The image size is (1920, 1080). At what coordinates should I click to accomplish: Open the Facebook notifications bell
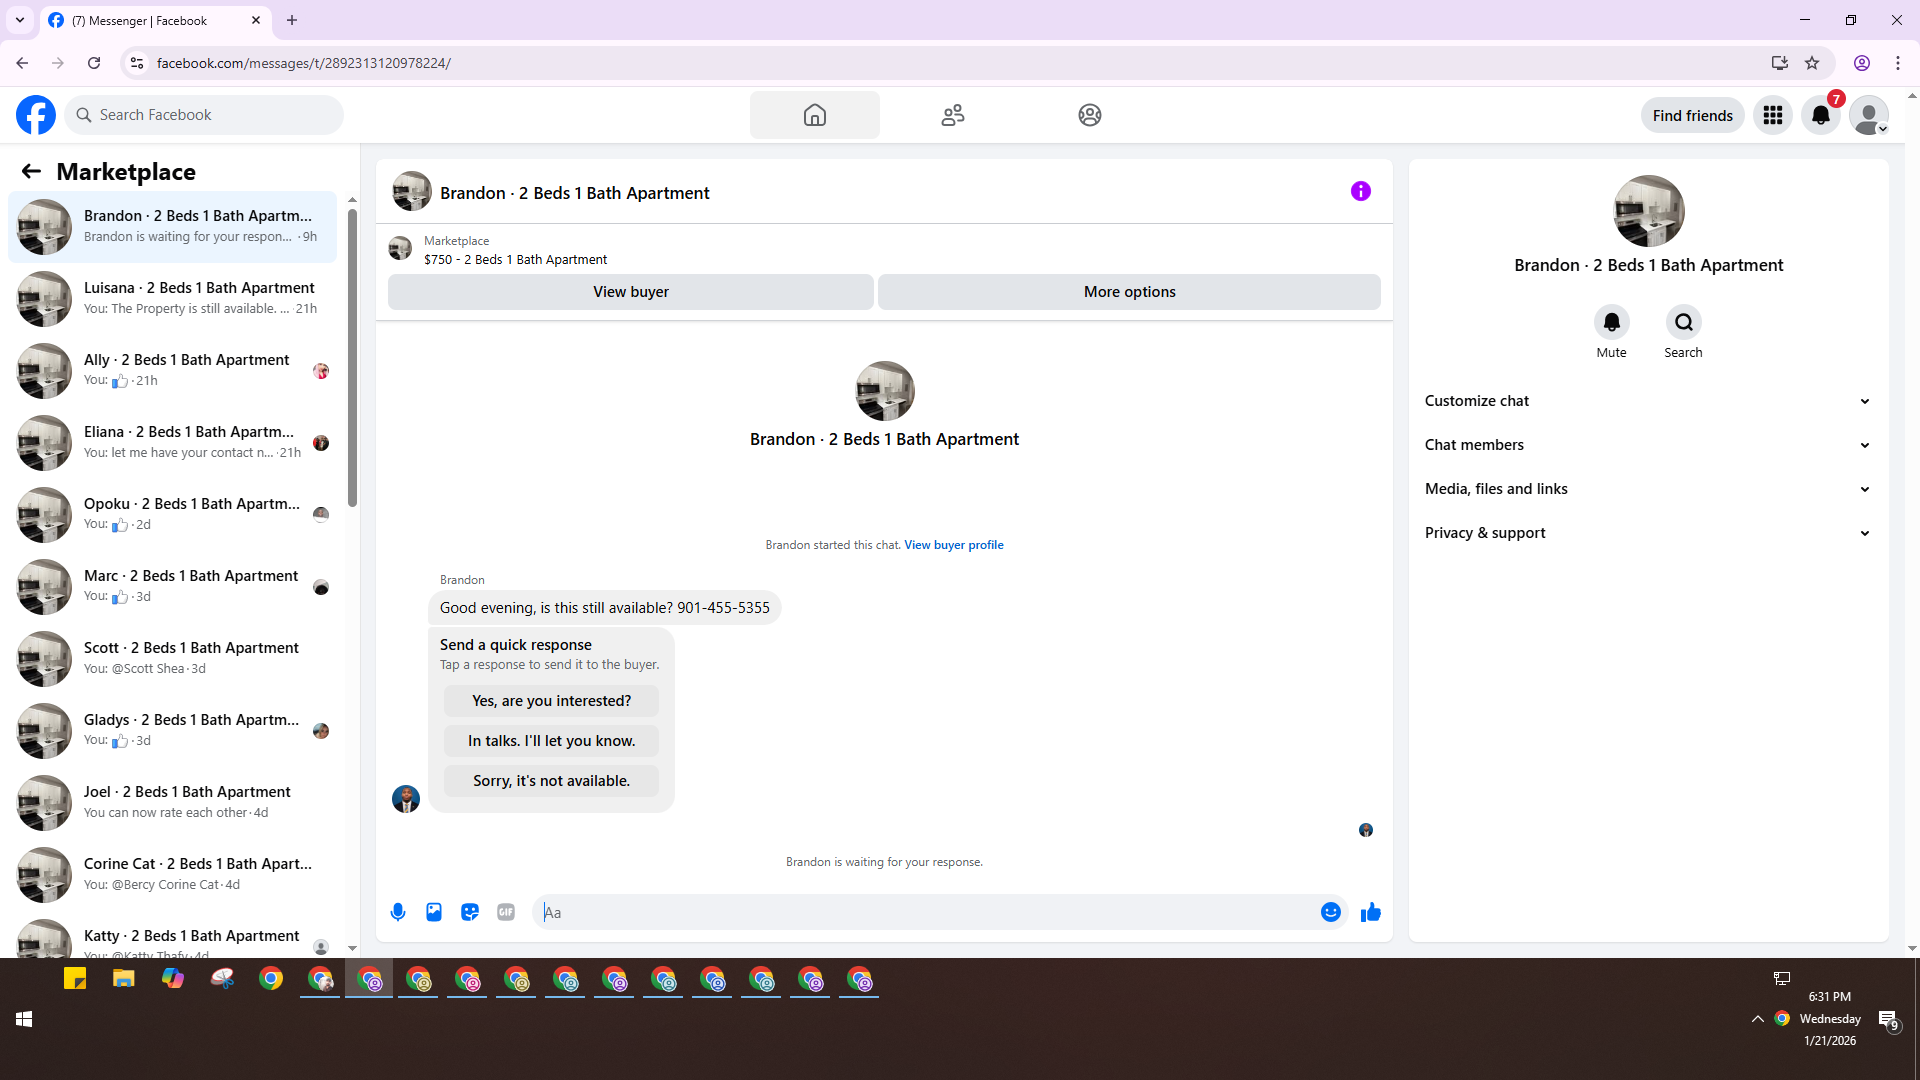(x=1820, y=115)
